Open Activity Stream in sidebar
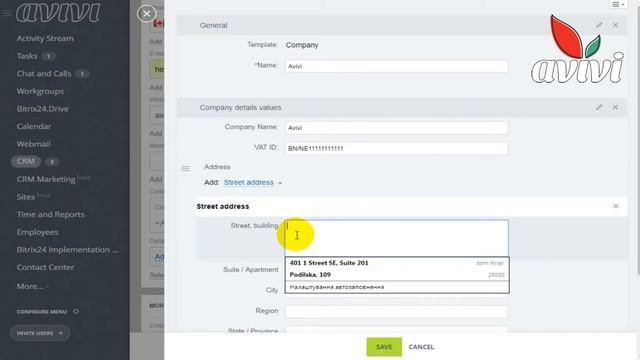 click(45, 38)
